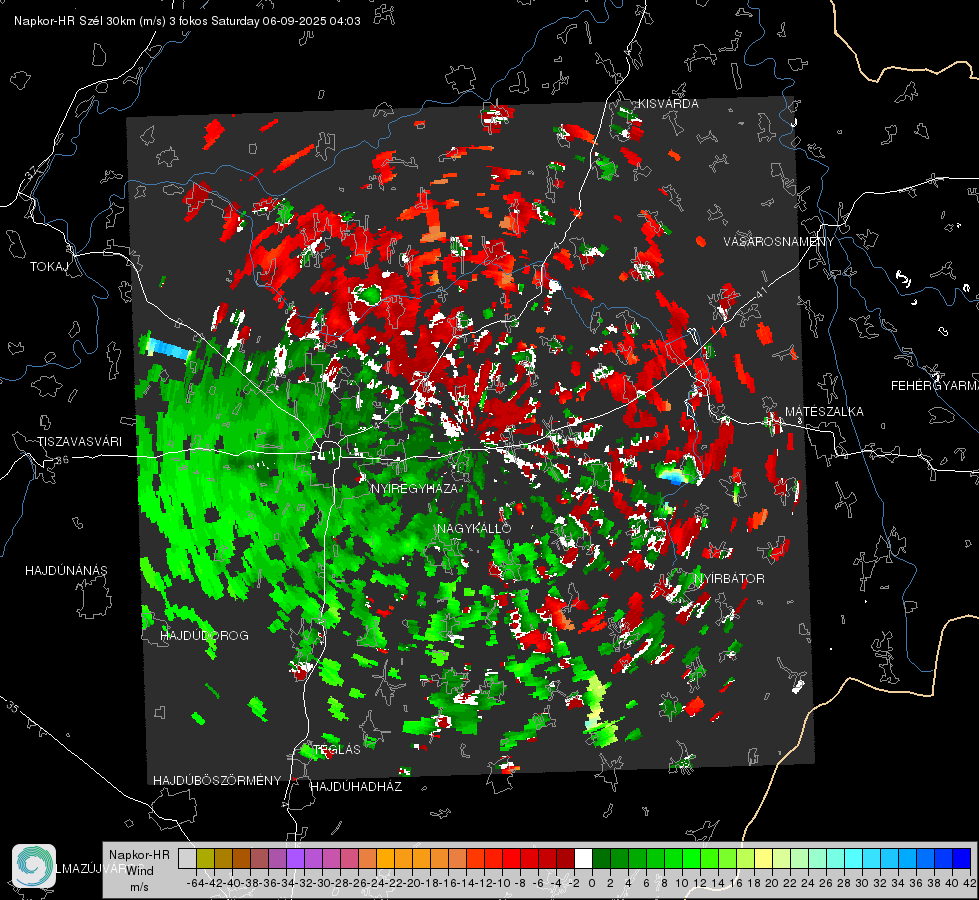Click the TISZAVASVÁRI city label

(79, 442)
